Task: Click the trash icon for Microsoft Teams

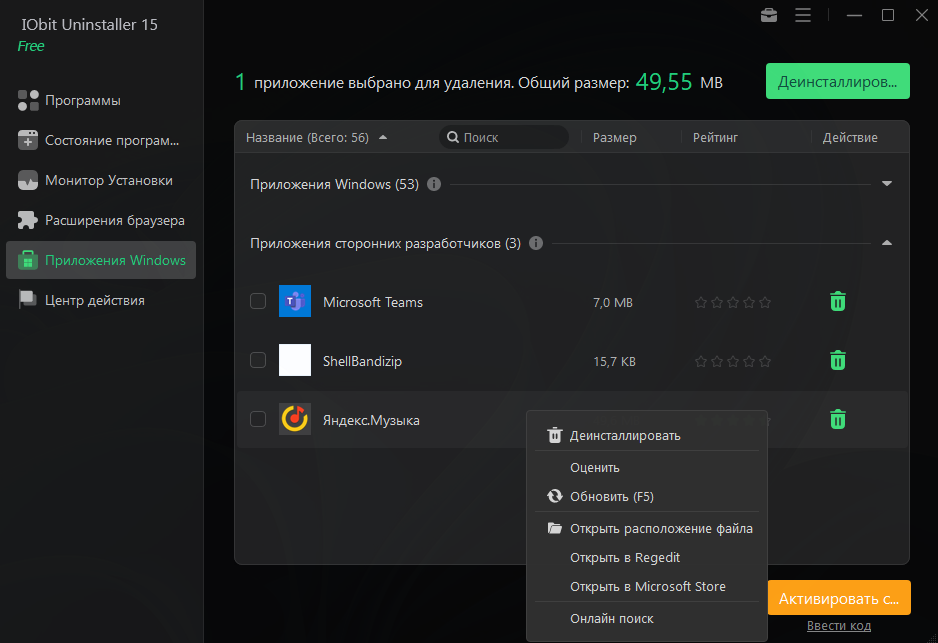Action: click(838, 301)
